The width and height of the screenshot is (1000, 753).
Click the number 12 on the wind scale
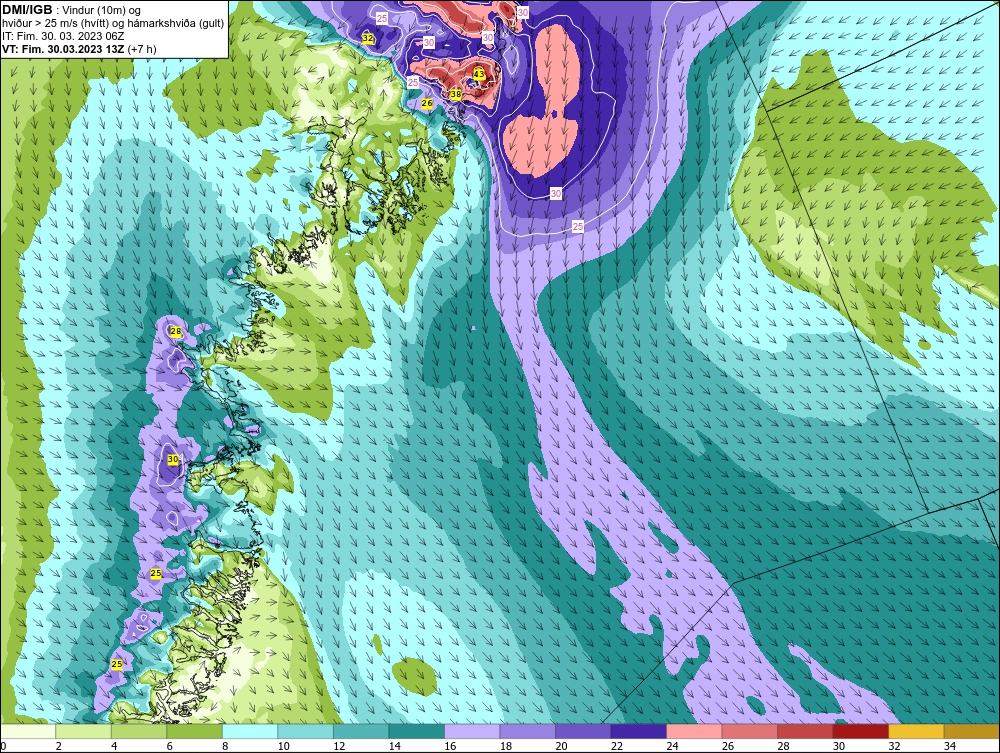click(x=339, y=746)
